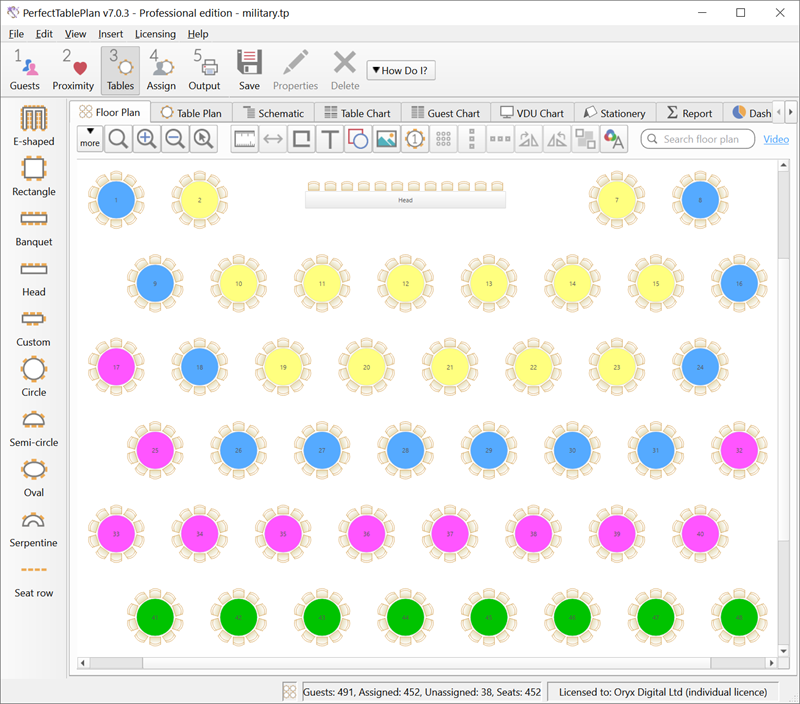Open the 'How Do I?' dropdown
This screenshot has width=800, height=704.
pyautogui.click(x=401, y=70)
